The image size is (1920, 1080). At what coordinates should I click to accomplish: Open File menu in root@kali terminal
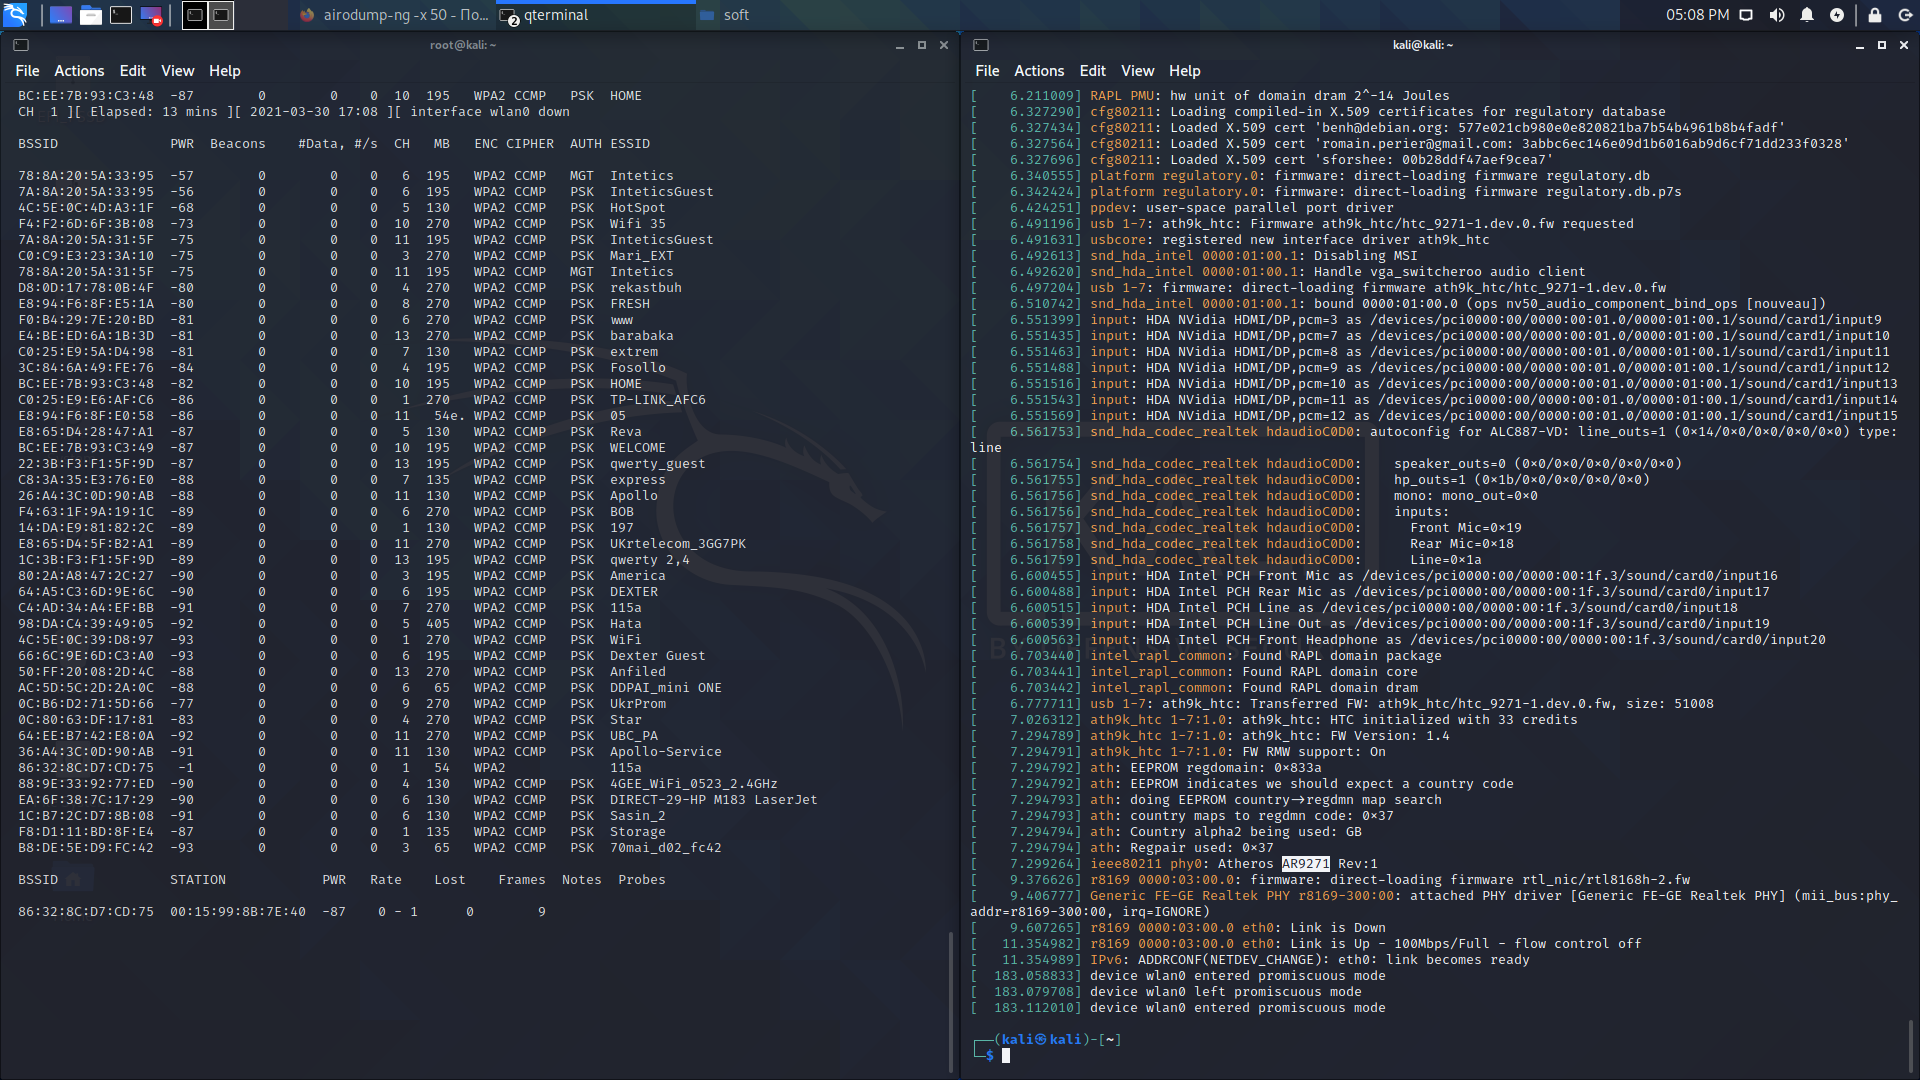point(27,71)
